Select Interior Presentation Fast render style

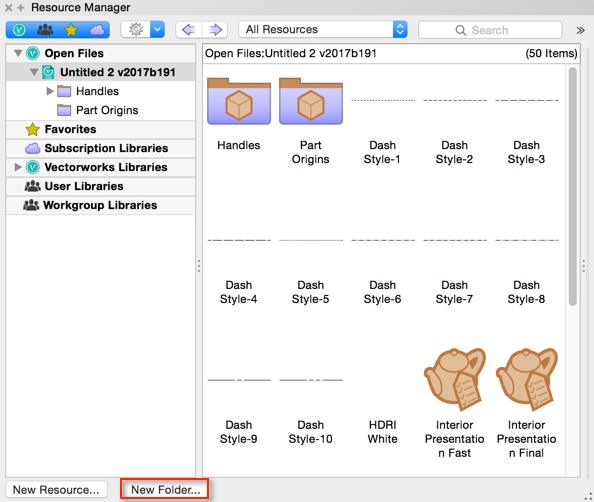[x=455, y=380]
